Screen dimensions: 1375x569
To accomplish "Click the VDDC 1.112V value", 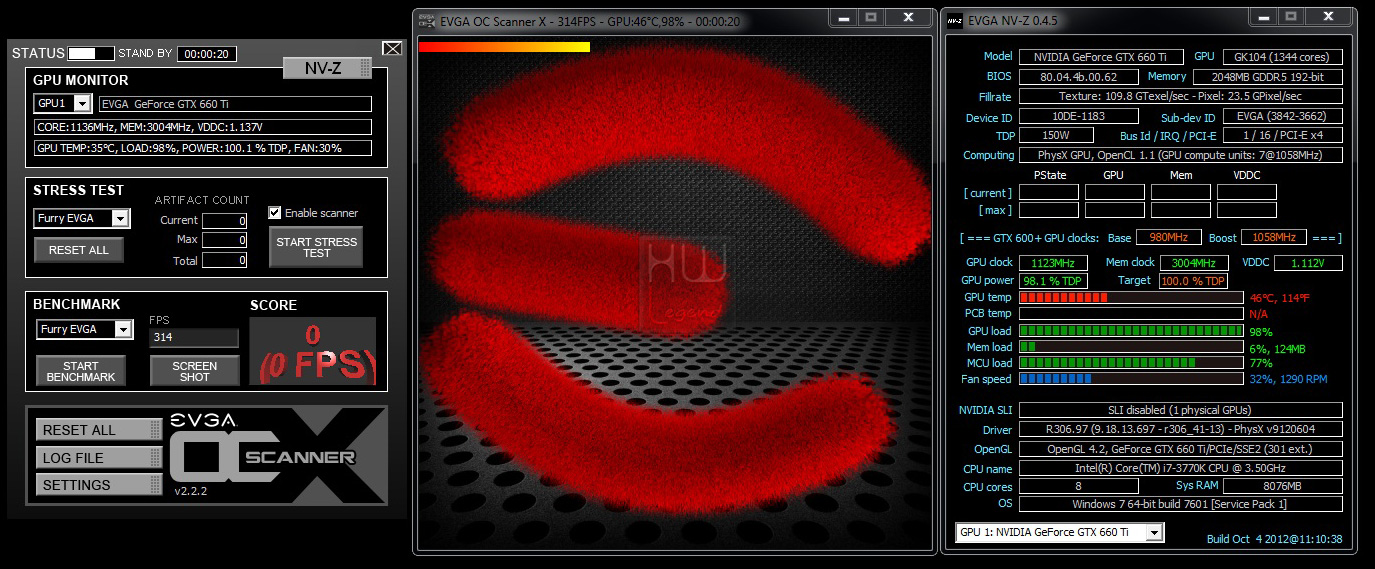I will (x=1308, y=263).
